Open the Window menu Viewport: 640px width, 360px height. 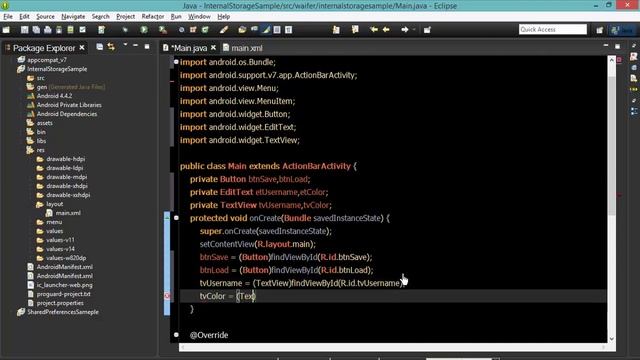pyautogui.click(x=199, y=16)
